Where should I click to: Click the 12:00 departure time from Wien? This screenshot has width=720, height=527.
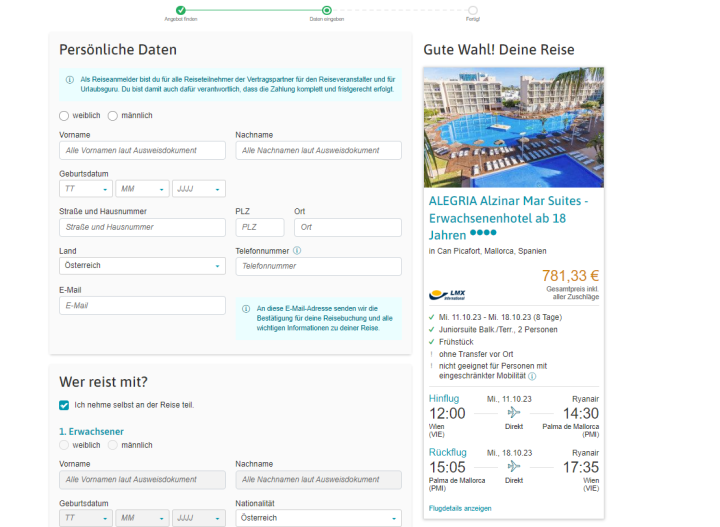447,413
